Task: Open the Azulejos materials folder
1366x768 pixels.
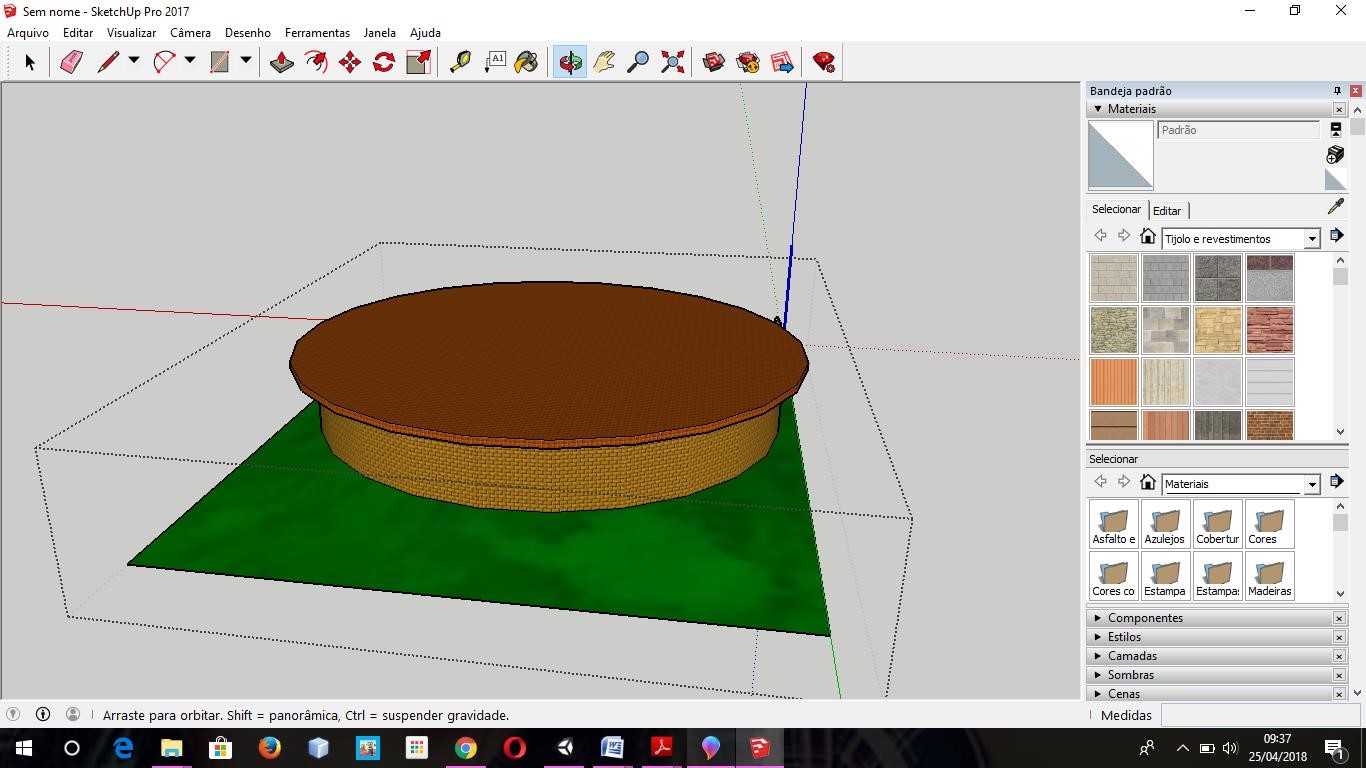Action: tap(1165, 525)
